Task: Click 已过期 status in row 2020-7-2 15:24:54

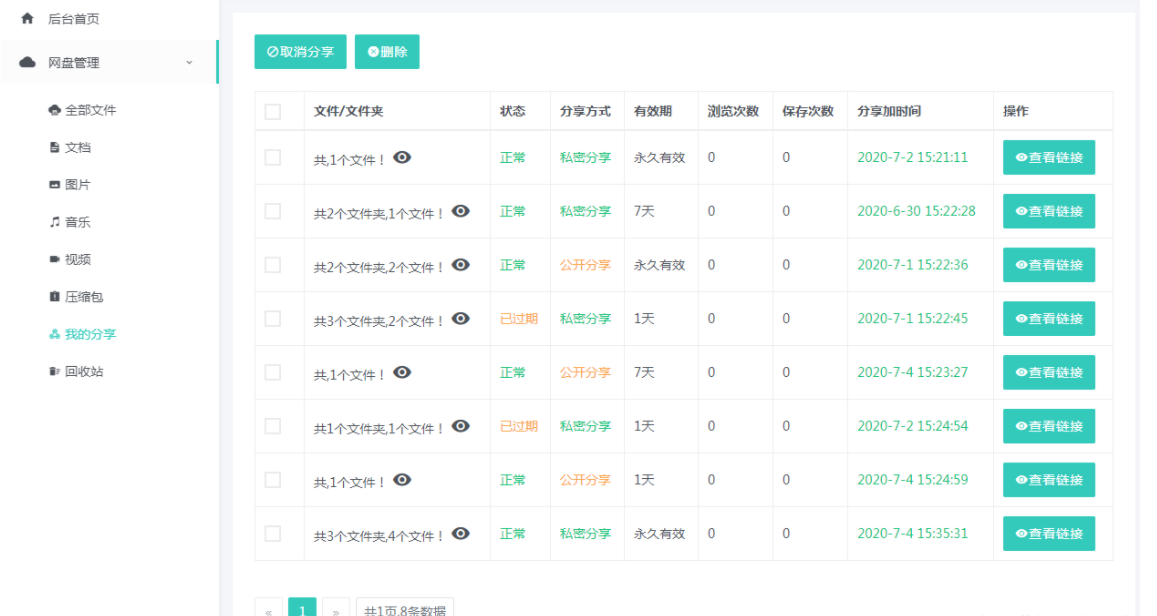Action: pyautogui.click(x=519, y=426)
